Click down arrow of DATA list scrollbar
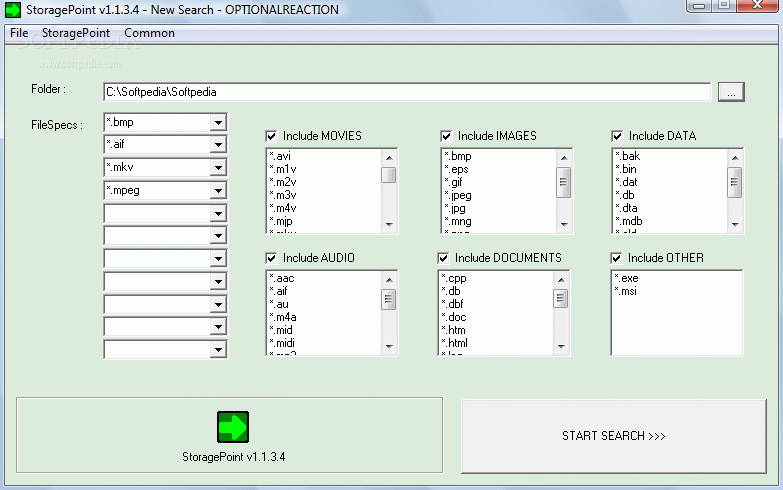Image resolution: width=783 pixels, height=490 pixels. click(735, 225)
